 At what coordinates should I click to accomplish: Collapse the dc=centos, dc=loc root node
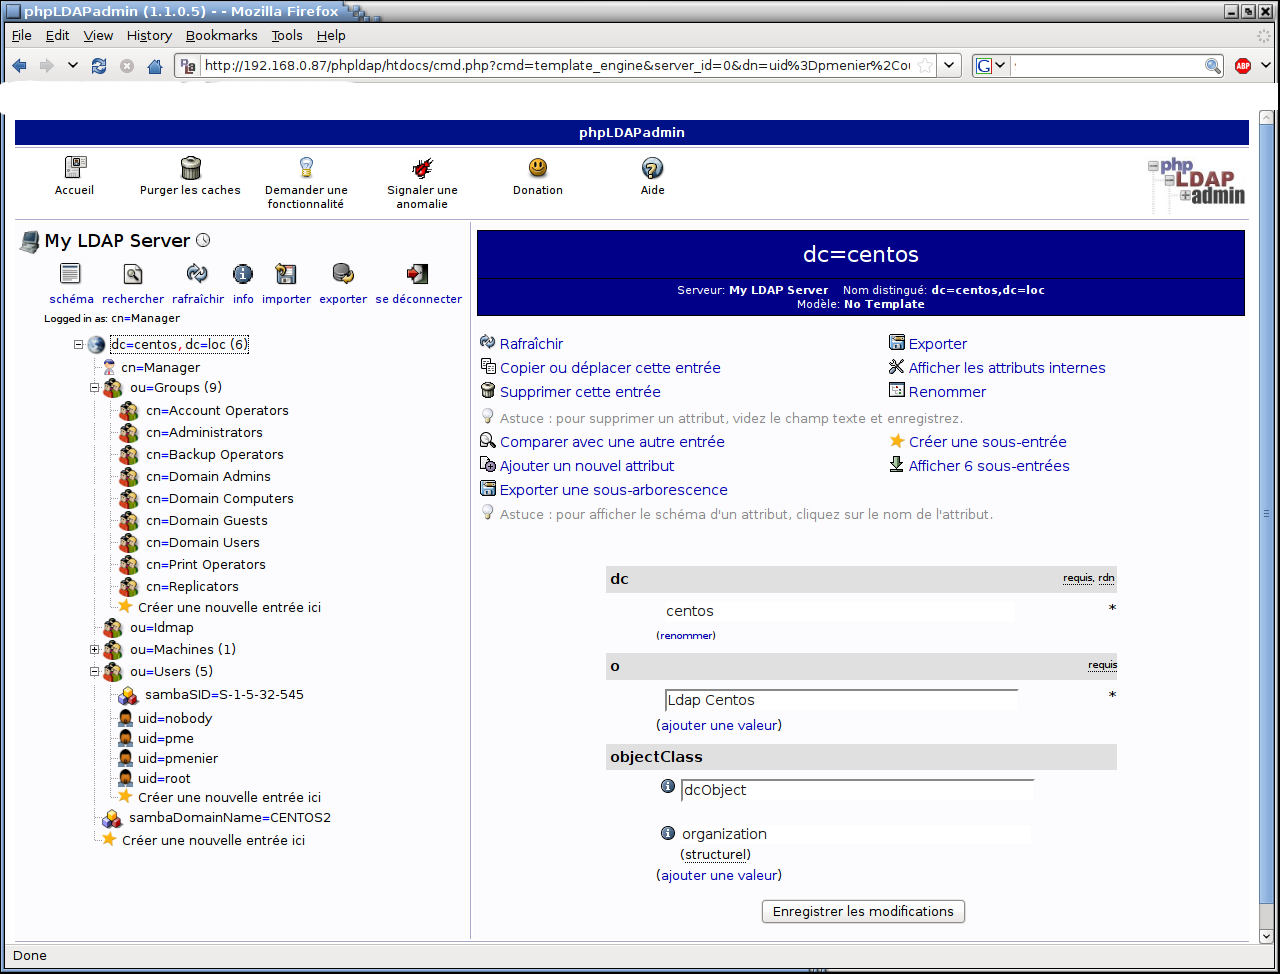(x=78, y=345)
